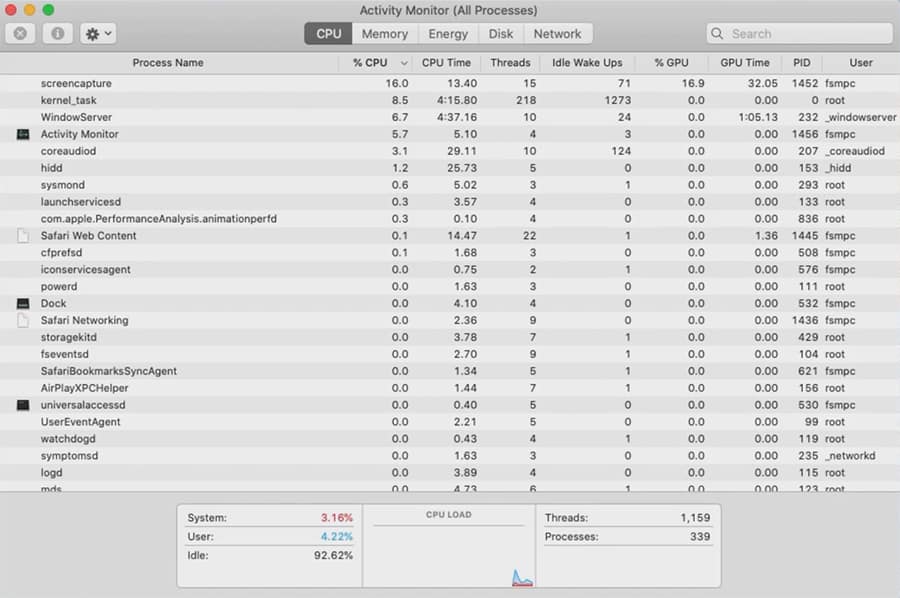Switch to the Energy tab
Screen dimensions: 900x598
447,34
